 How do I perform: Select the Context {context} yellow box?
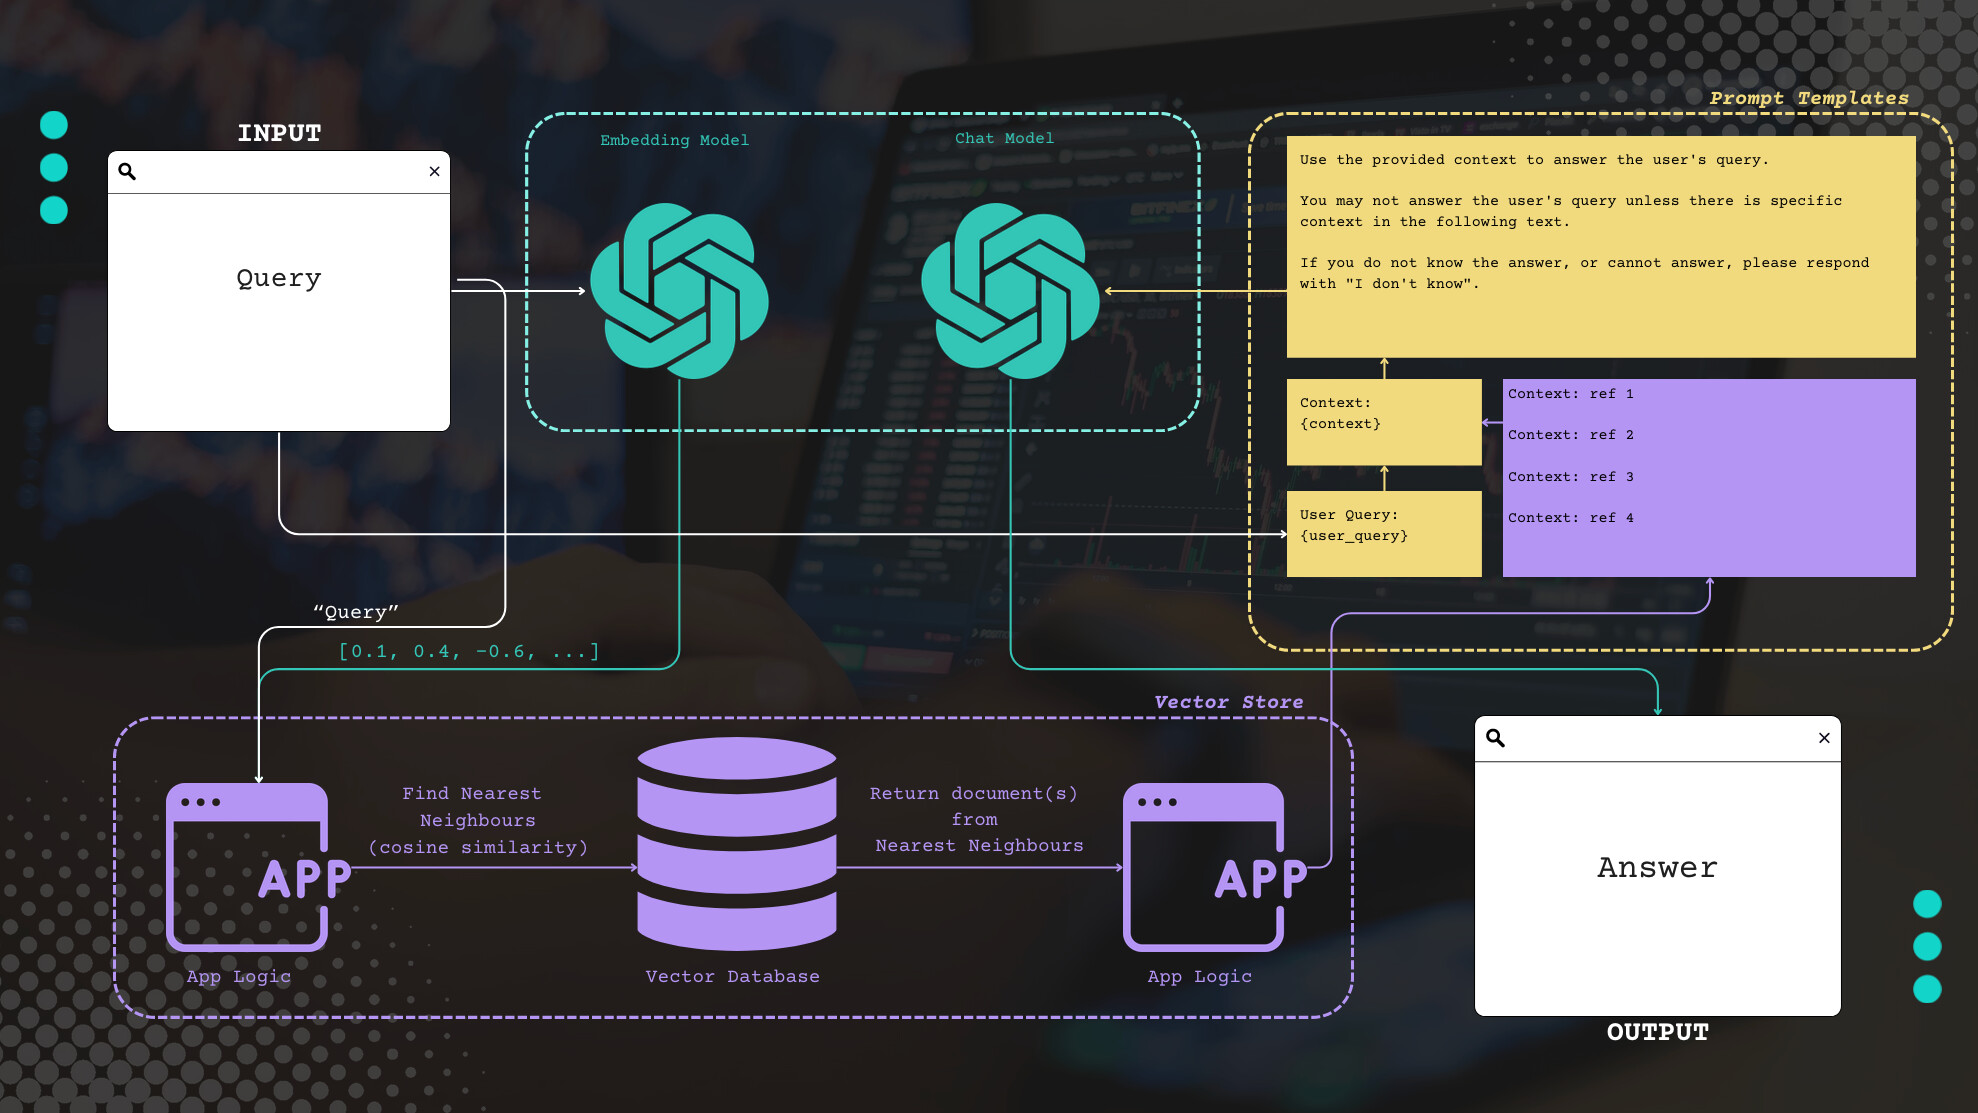[x=1384, y=421]
